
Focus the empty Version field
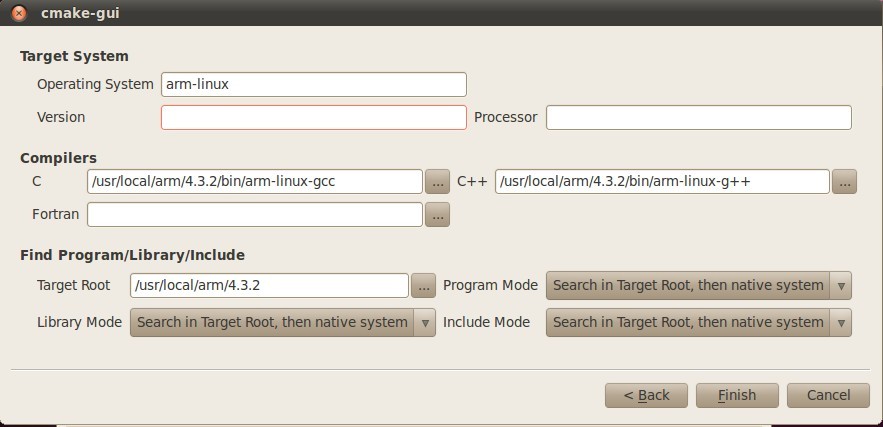coord(314,117)
